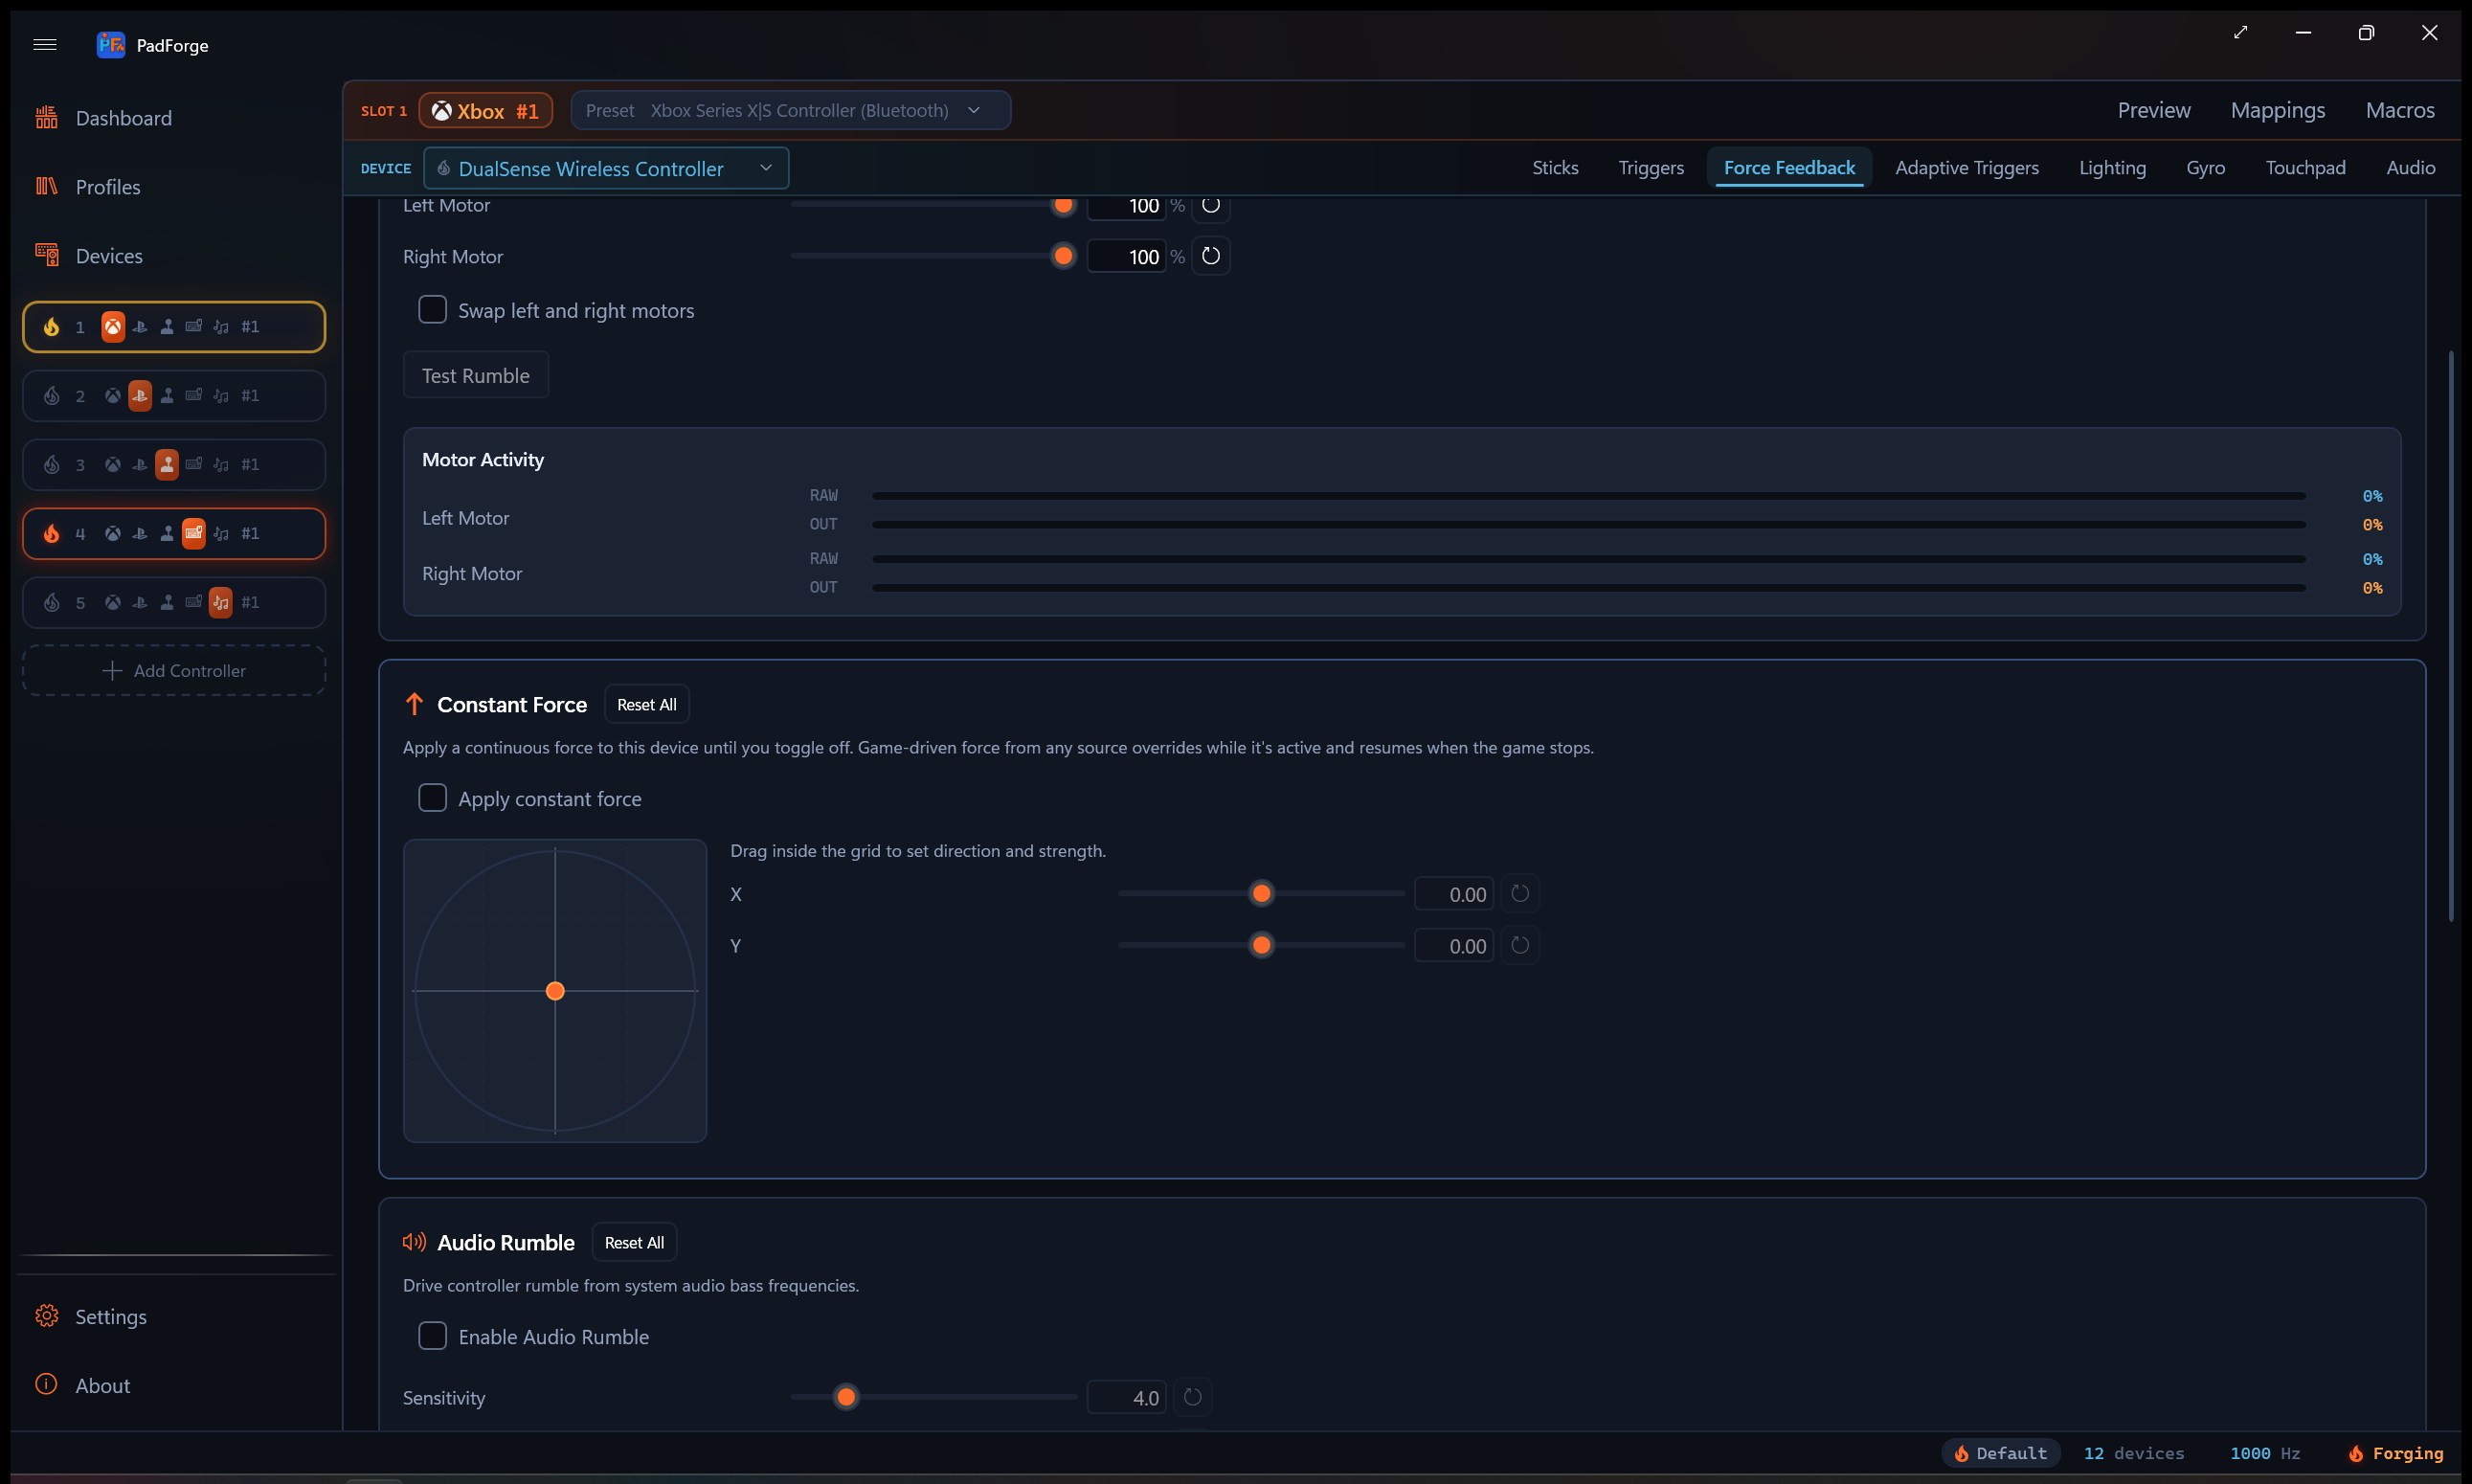Expand the Preset Xbox Series controller dropdown
The width and height of the screenshot is (2472, 1484).
pyautogui.click(x=790, y=110)
